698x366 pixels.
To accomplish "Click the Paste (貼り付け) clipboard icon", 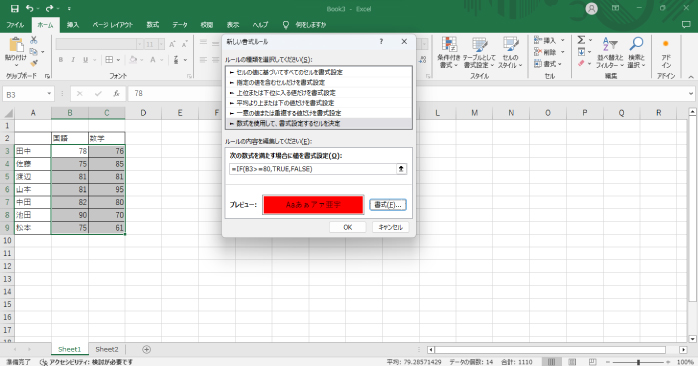I will [16, 45].
